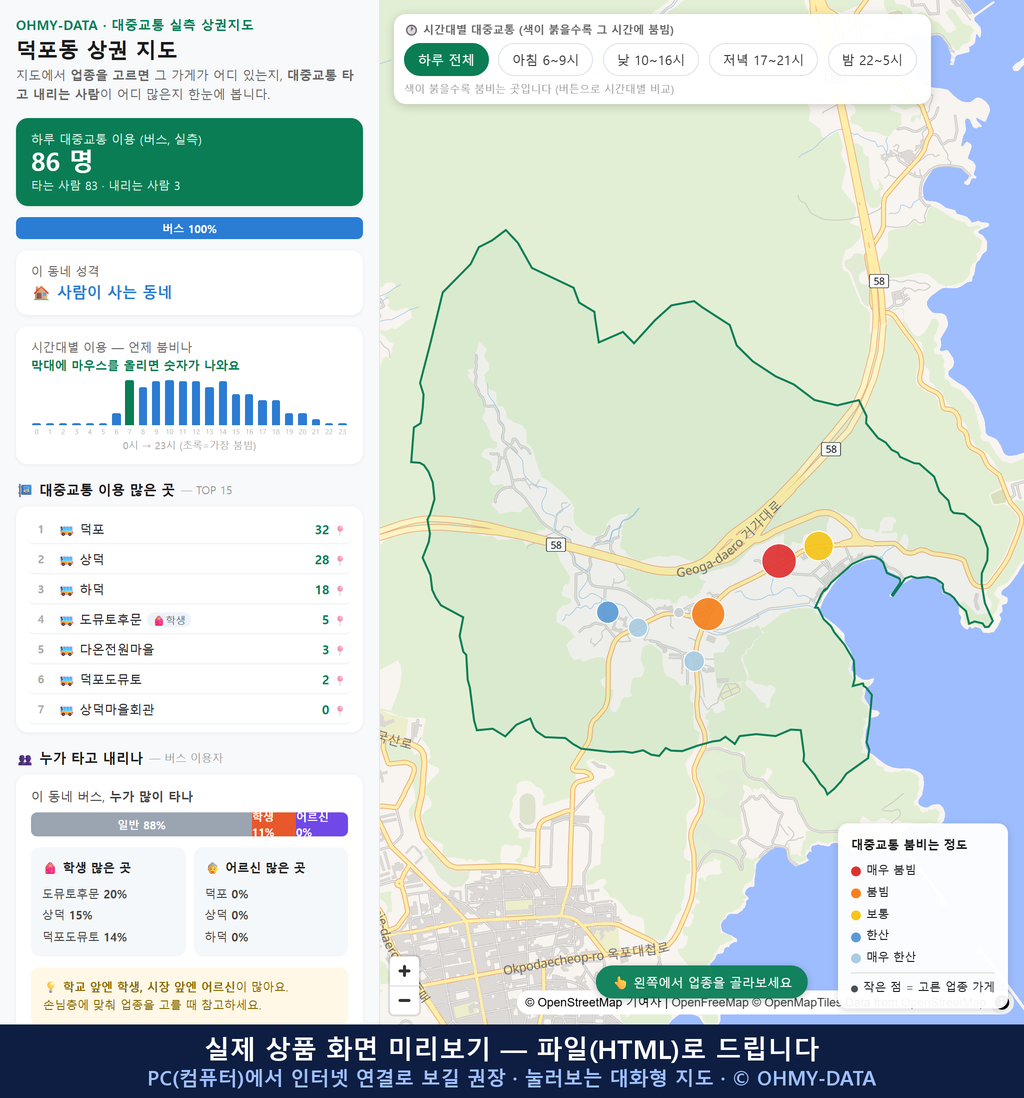Click the 상덕 15% entry in student card
Screen dimensions: 1024x1098
(x=67, y=916)
